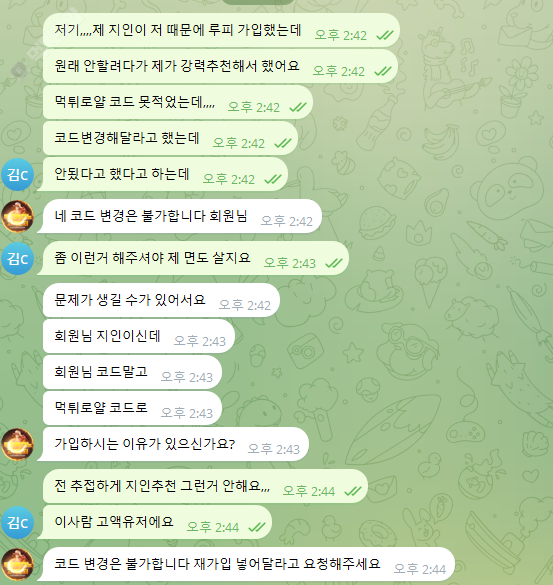553x585 pixels.
Task: Select the message '전 추접하게 지인추천 그런거 안해요,,,,'
Action: coord(205,486)
